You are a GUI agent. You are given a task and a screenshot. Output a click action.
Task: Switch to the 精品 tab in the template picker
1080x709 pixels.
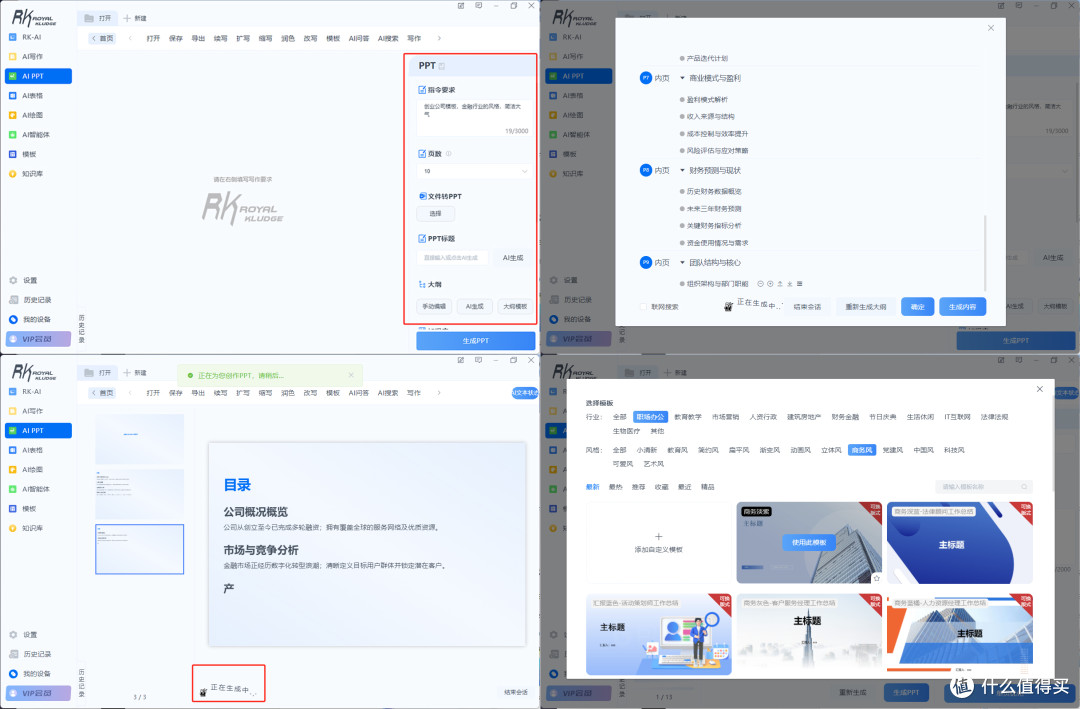click(x=707, y=486)
